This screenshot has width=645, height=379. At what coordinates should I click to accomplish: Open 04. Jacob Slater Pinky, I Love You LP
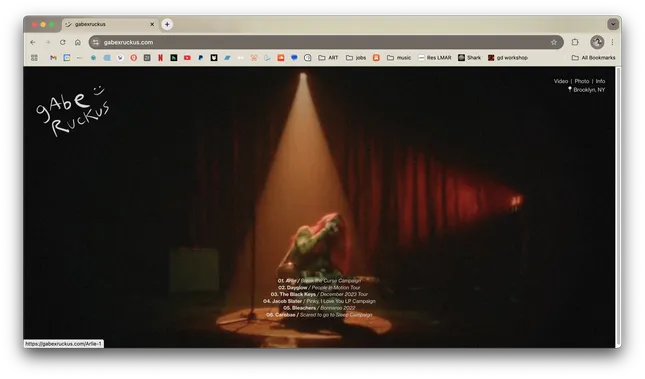tap(319, 301)
